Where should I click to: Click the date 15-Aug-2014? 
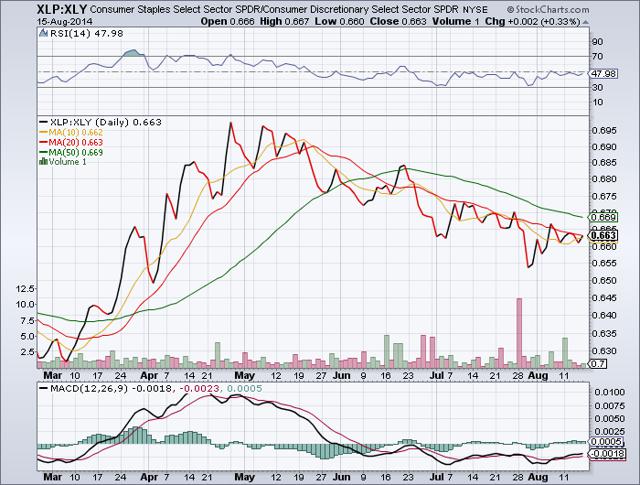(x=64, y=21)
